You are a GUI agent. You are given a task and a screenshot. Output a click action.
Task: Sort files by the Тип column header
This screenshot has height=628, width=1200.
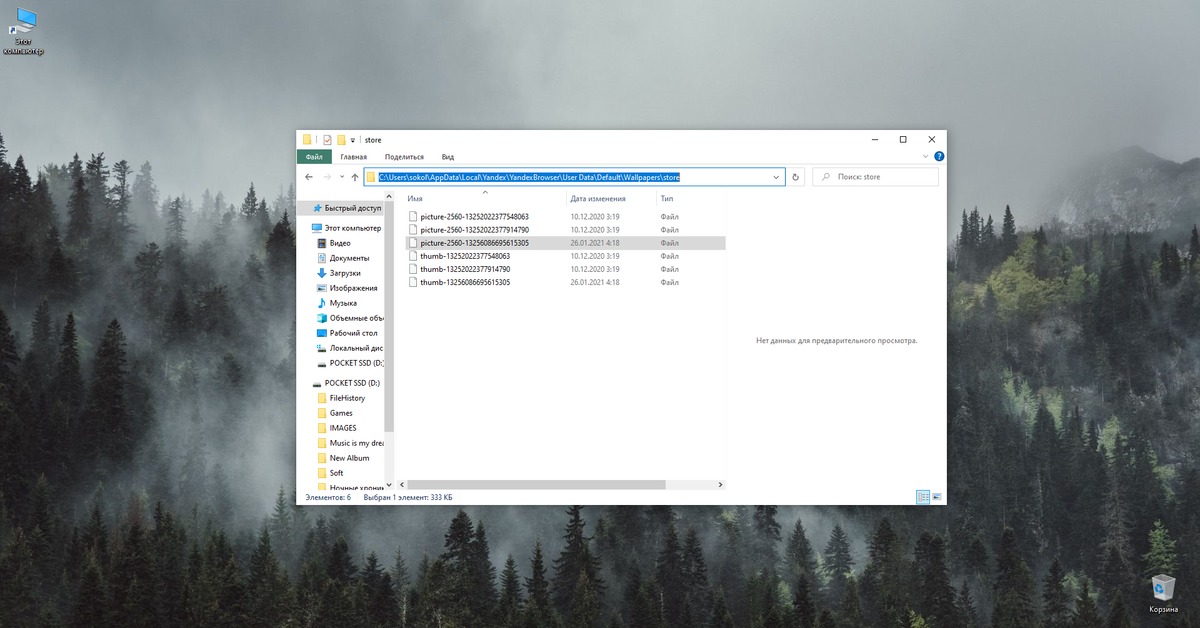(666, 199)
